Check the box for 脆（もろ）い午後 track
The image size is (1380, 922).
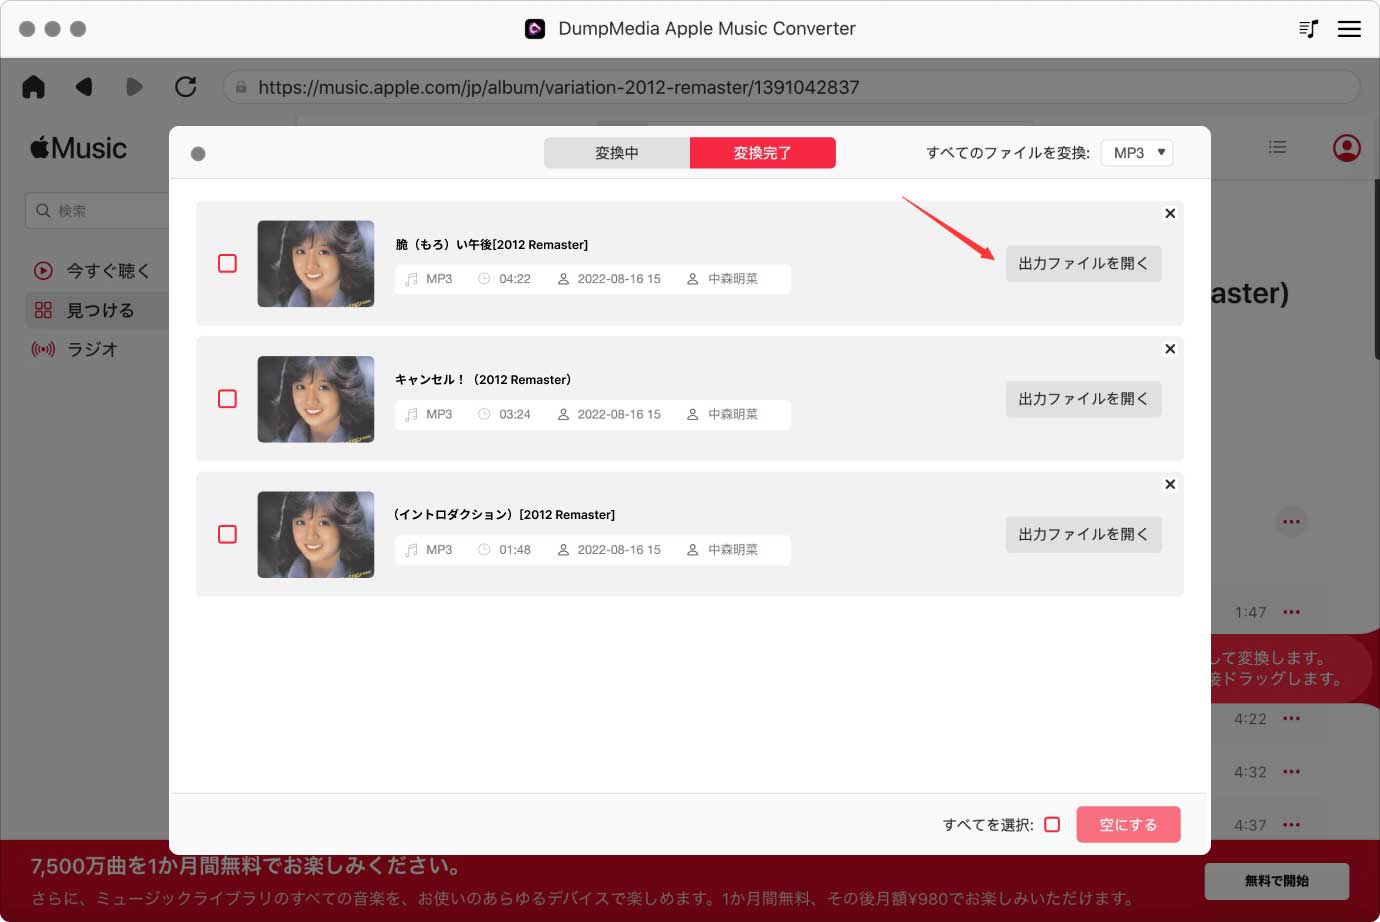227,263
